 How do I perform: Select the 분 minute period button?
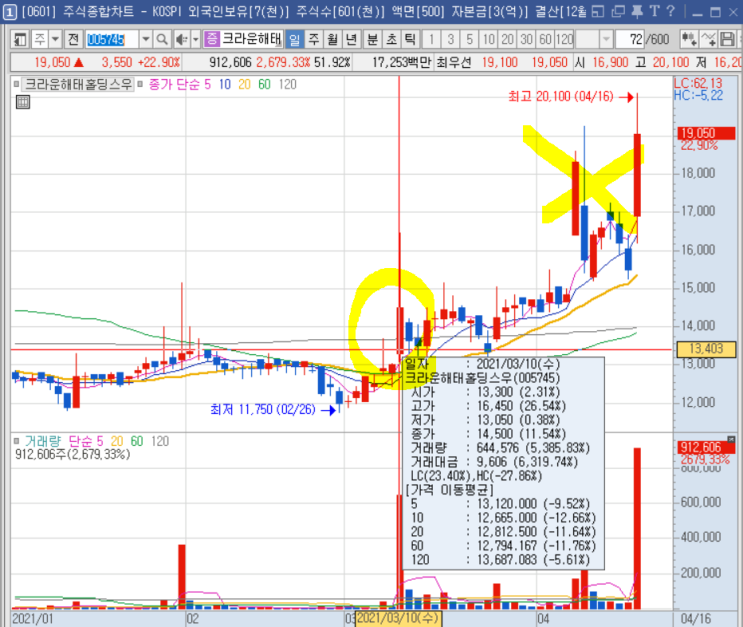click(x=372, y=39)
